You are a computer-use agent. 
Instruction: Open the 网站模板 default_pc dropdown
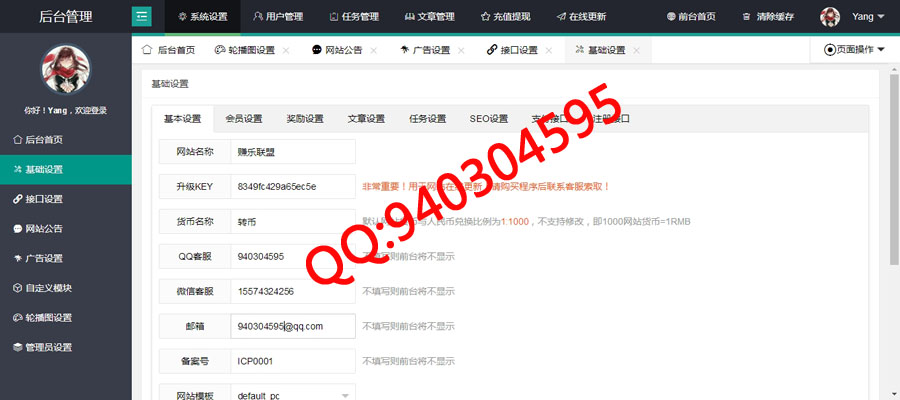(x=294, y=395)
